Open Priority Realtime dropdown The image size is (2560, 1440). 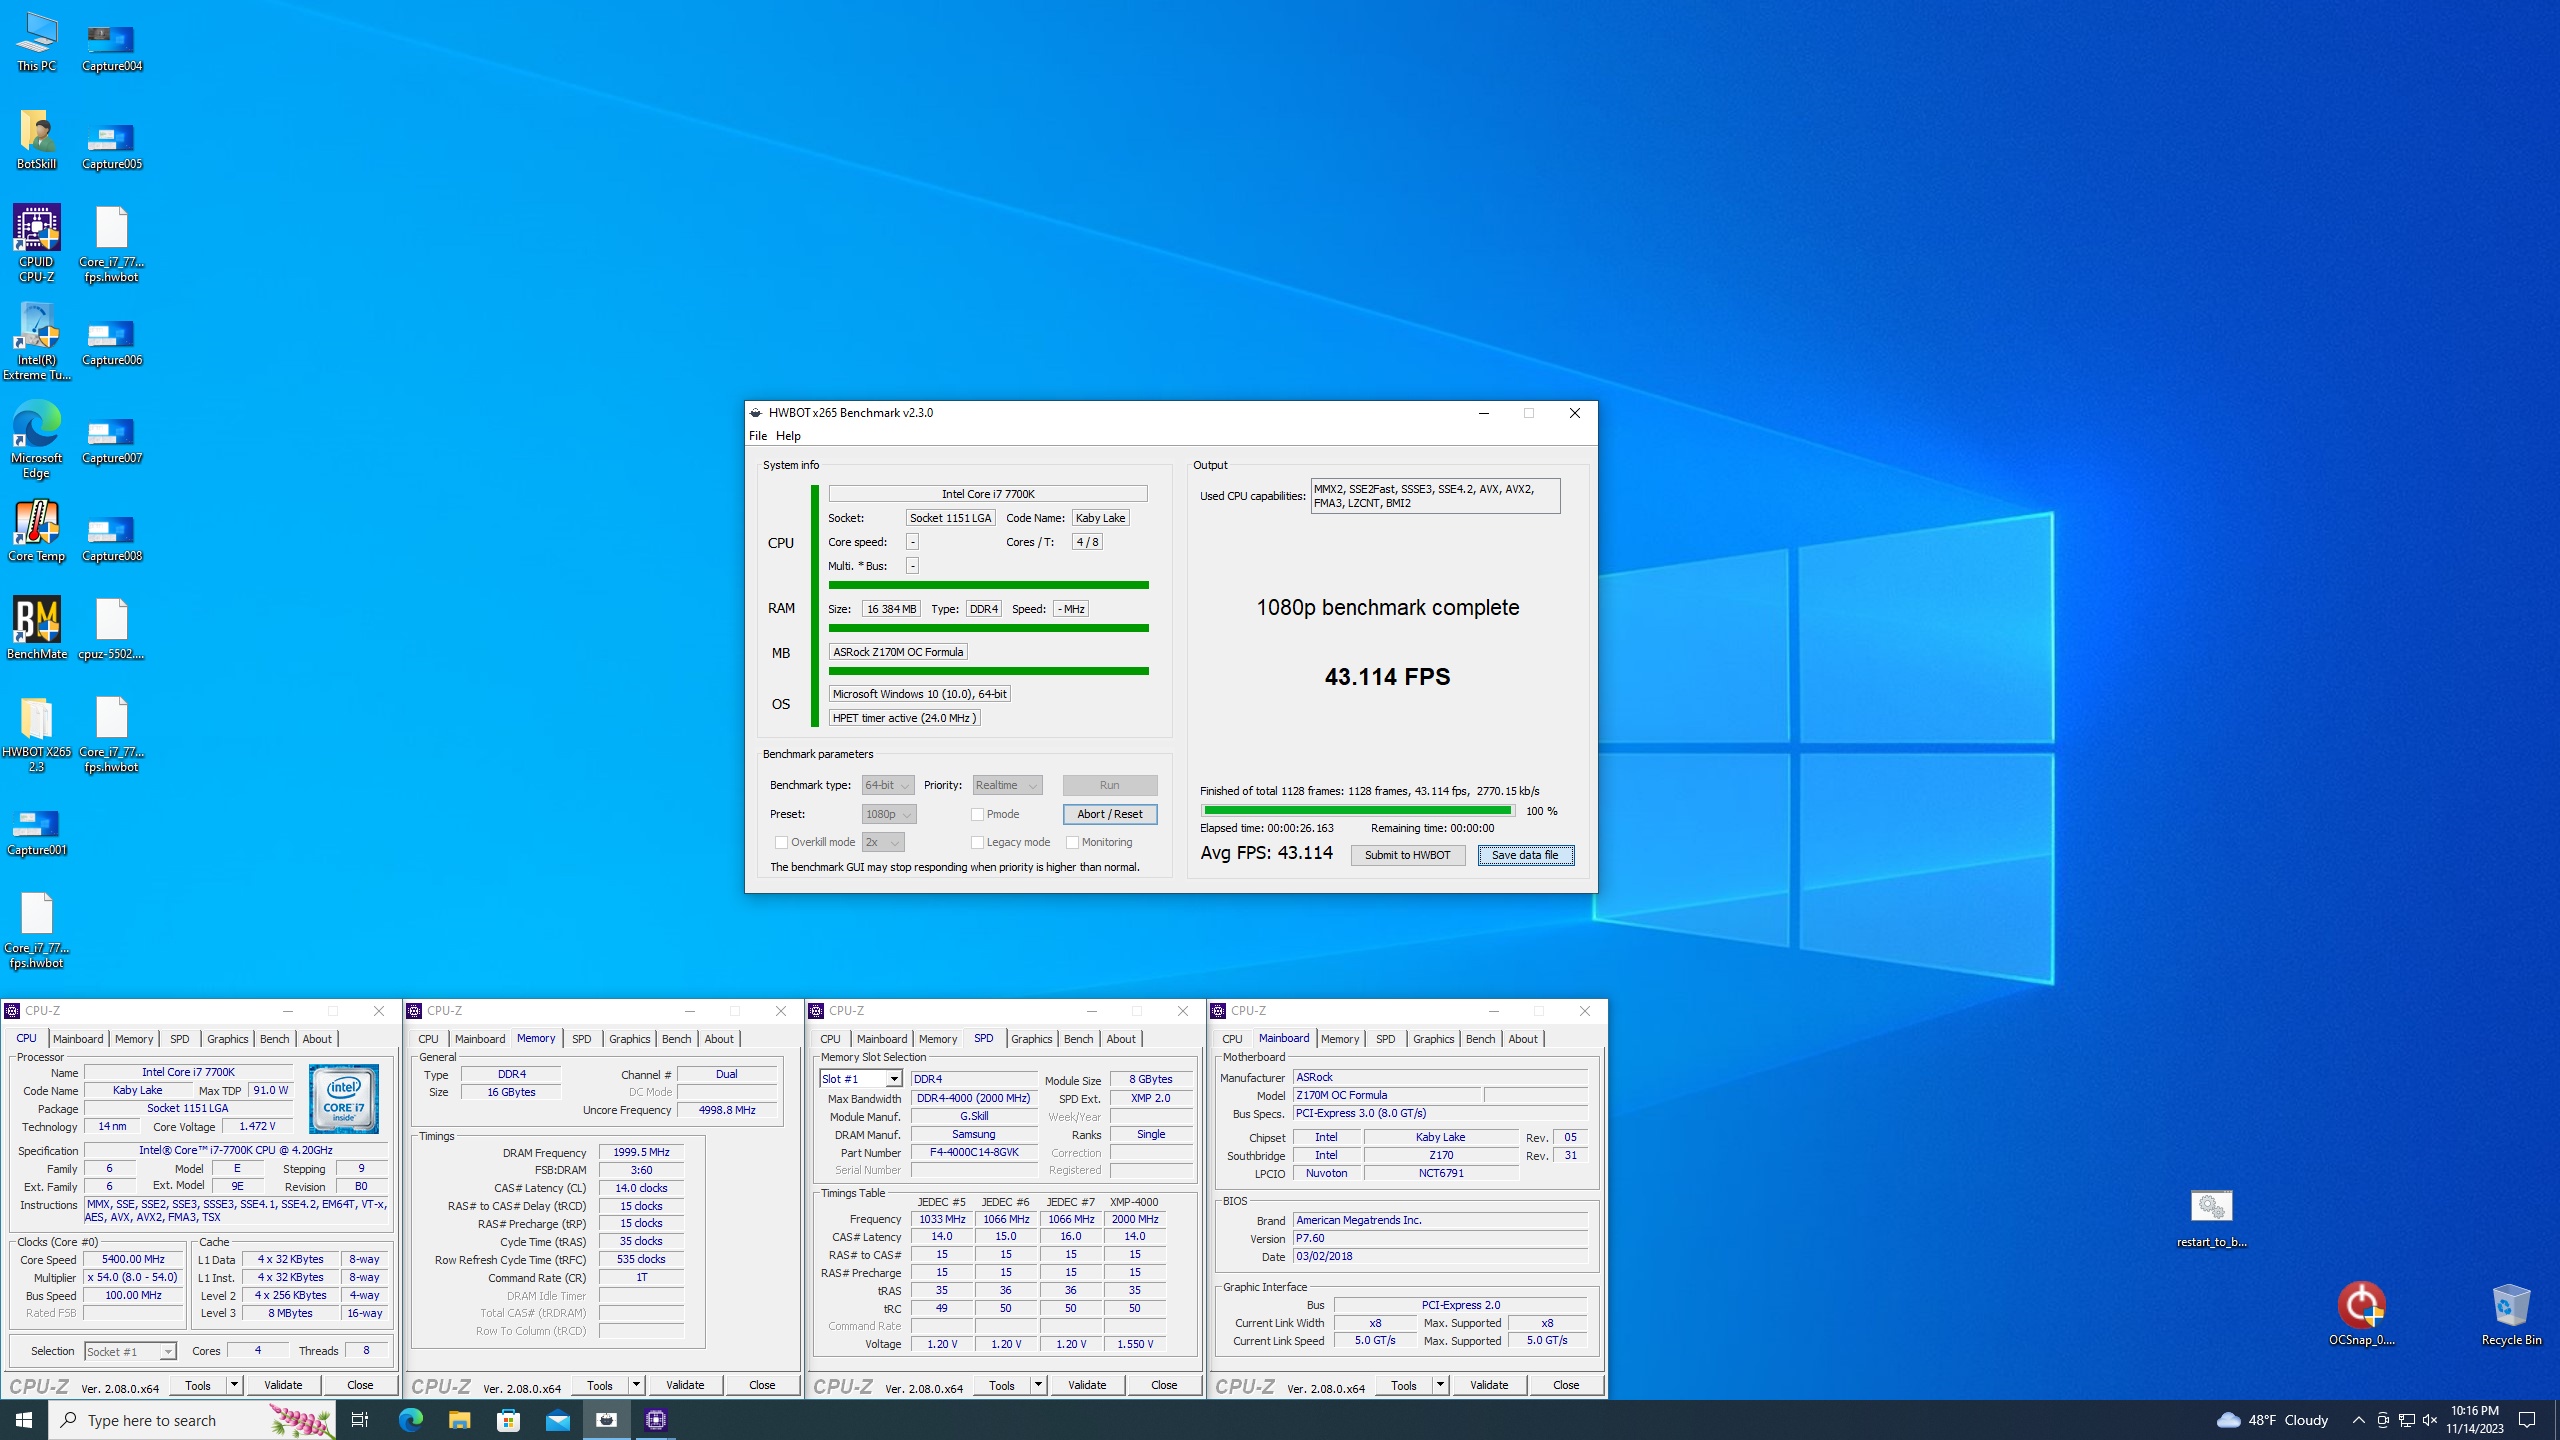click(1008, 785)
